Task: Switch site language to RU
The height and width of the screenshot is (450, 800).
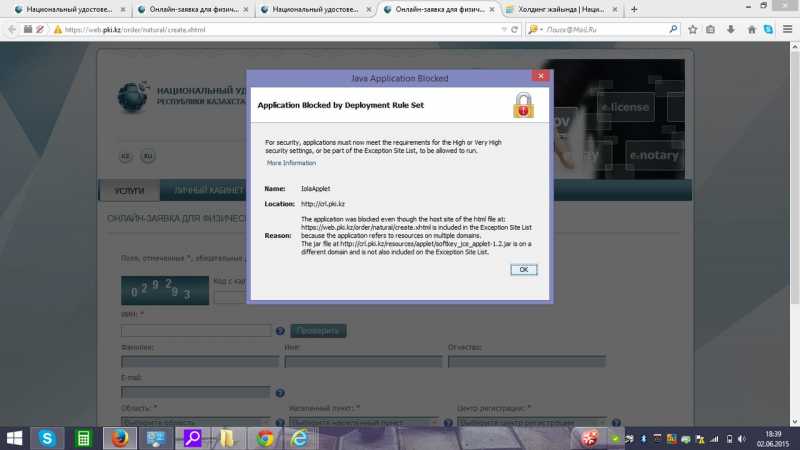Action: coord(148,157)
